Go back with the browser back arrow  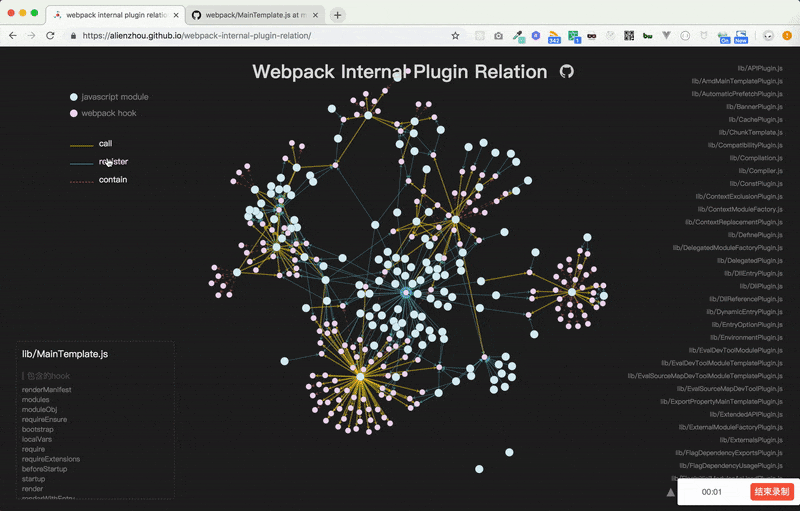click(x=13, y=36)
